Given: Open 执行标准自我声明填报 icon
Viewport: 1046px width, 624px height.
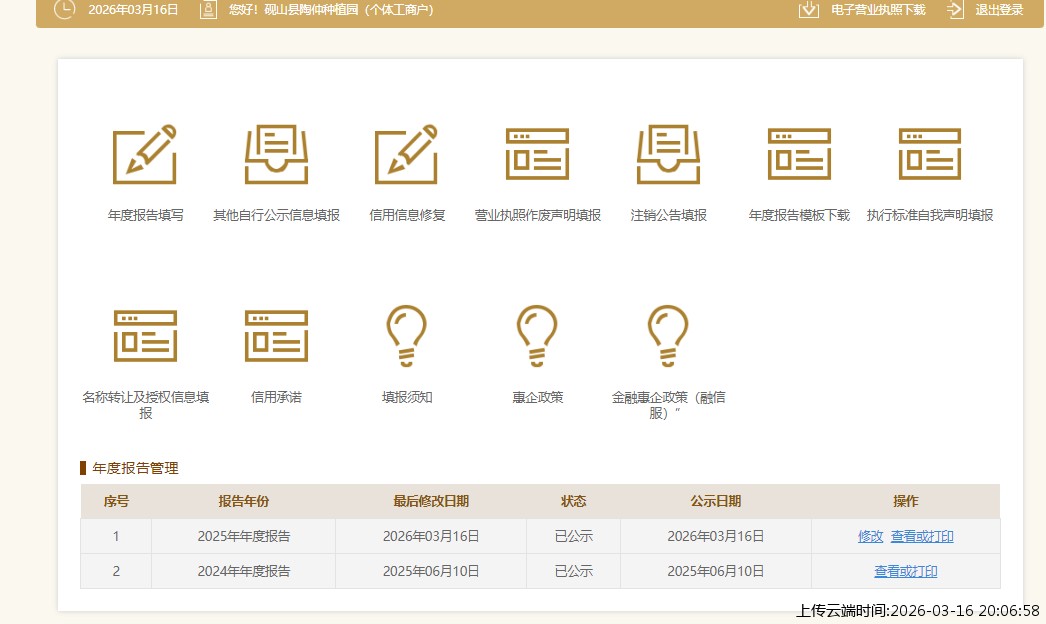Looking at the screenshot, I should pyautogui.click(x=930, y=155).
